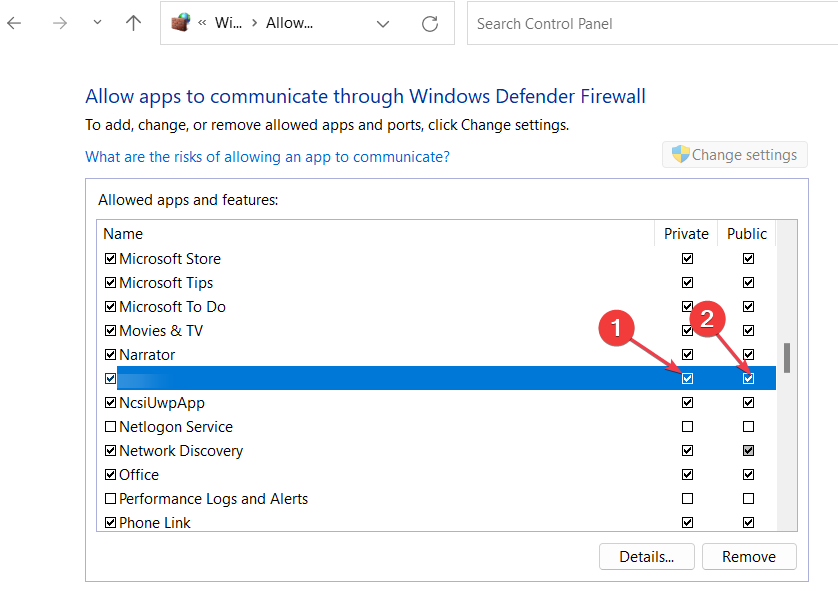Toggle Private for Microsoft Store
Viewport: 838px width, 591px height.
(x=687, y=259)
